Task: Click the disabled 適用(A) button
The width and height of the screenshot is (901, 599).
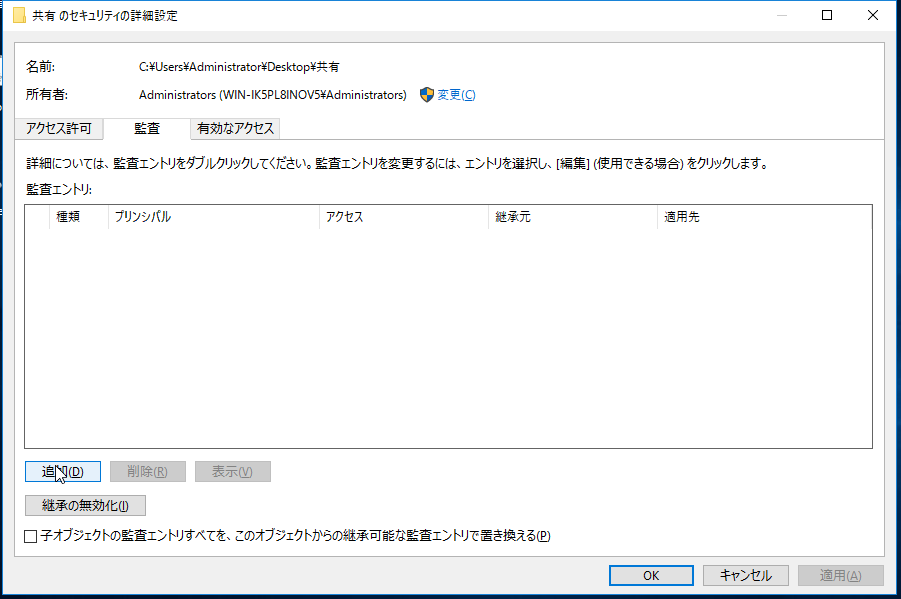Action: (841, 575)
